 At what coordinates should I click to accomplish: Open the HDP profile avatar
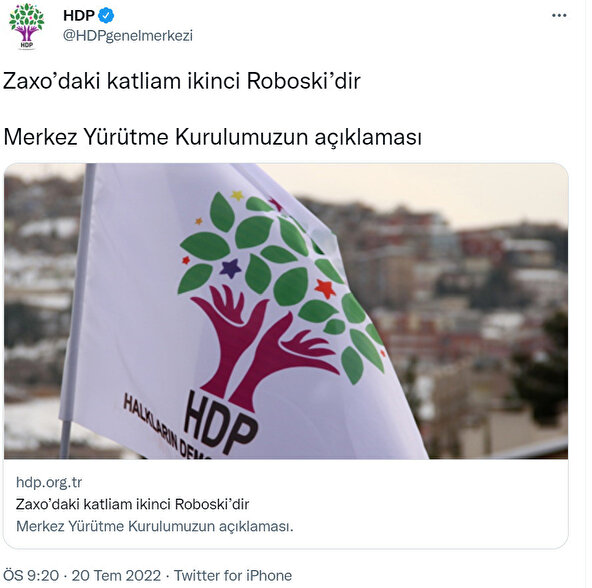(26, 26)
